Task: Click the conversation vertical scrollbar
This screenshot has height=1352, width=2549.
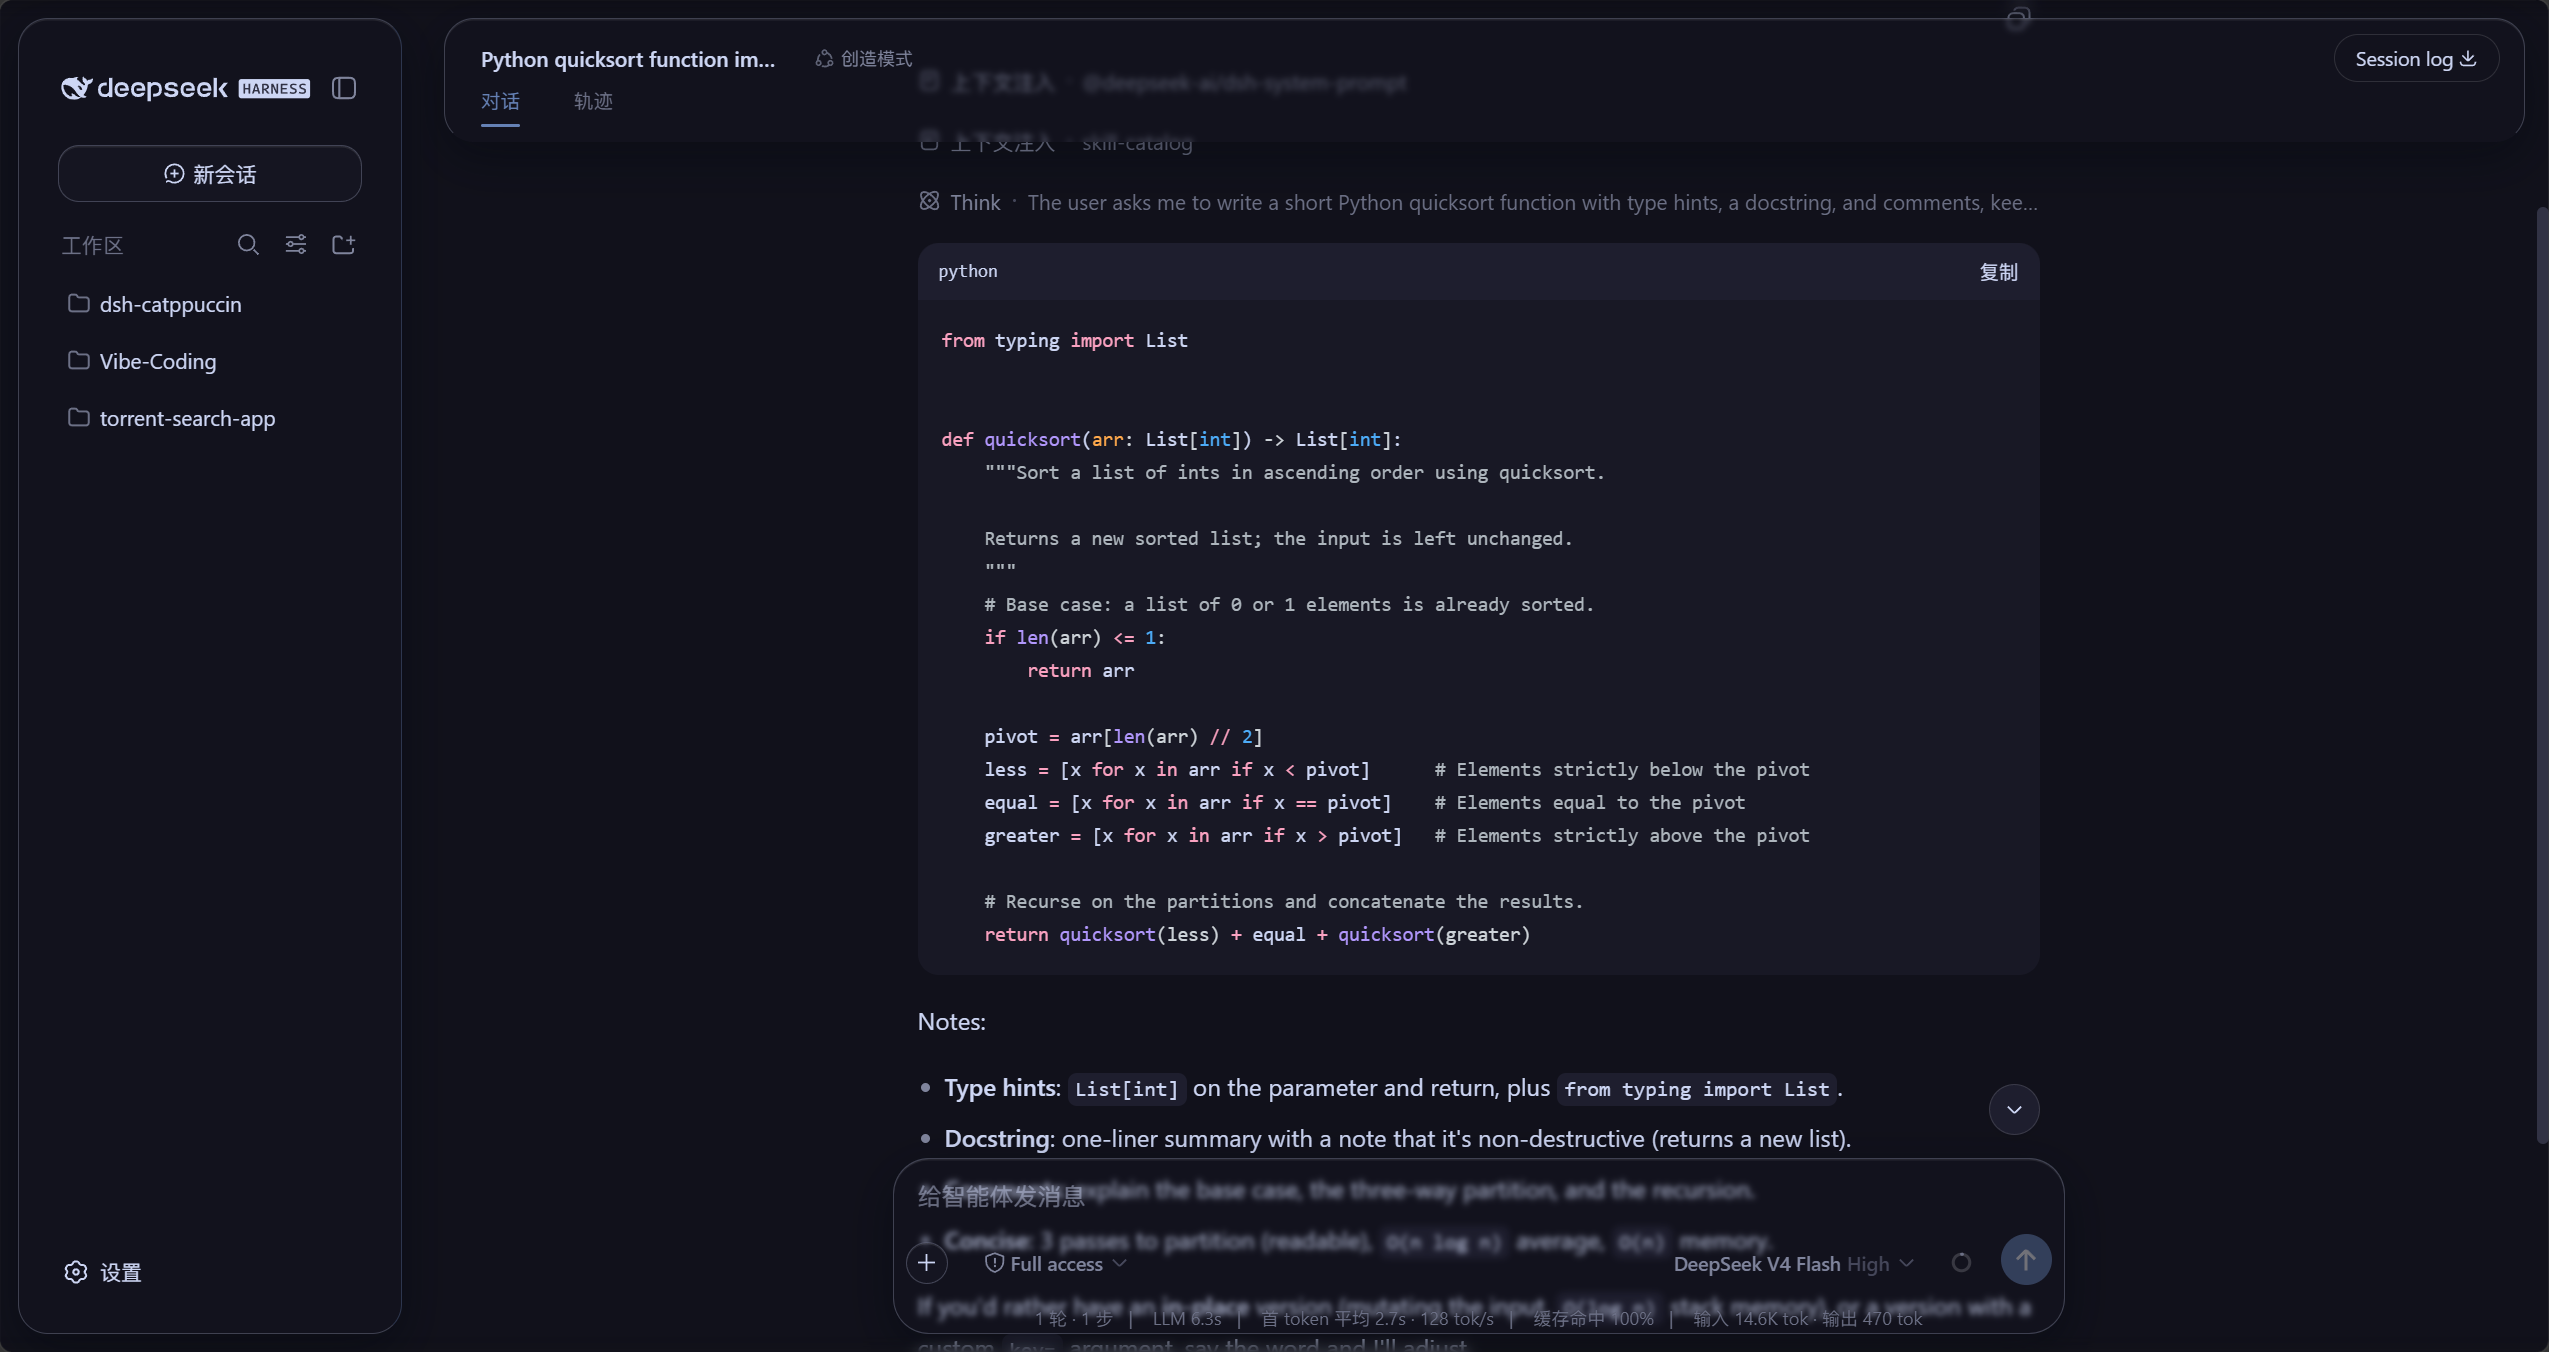Action: click(x=2542, y=675)
